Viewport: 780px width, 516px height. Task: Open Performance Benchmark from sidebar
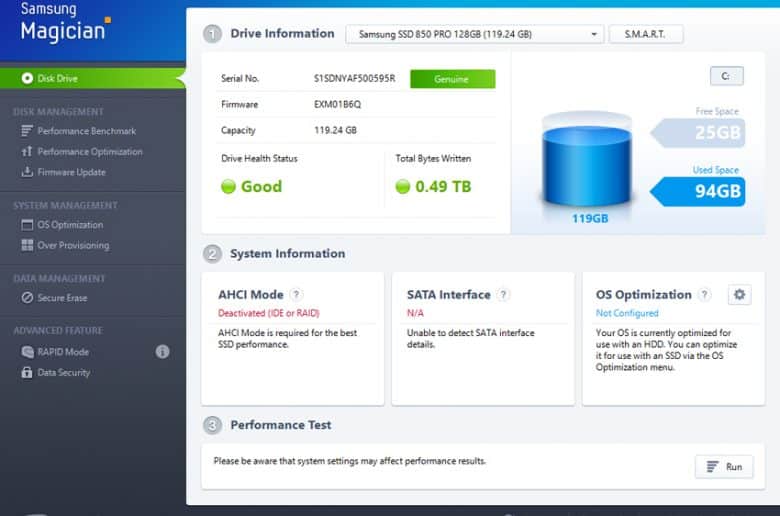point(87,131)
